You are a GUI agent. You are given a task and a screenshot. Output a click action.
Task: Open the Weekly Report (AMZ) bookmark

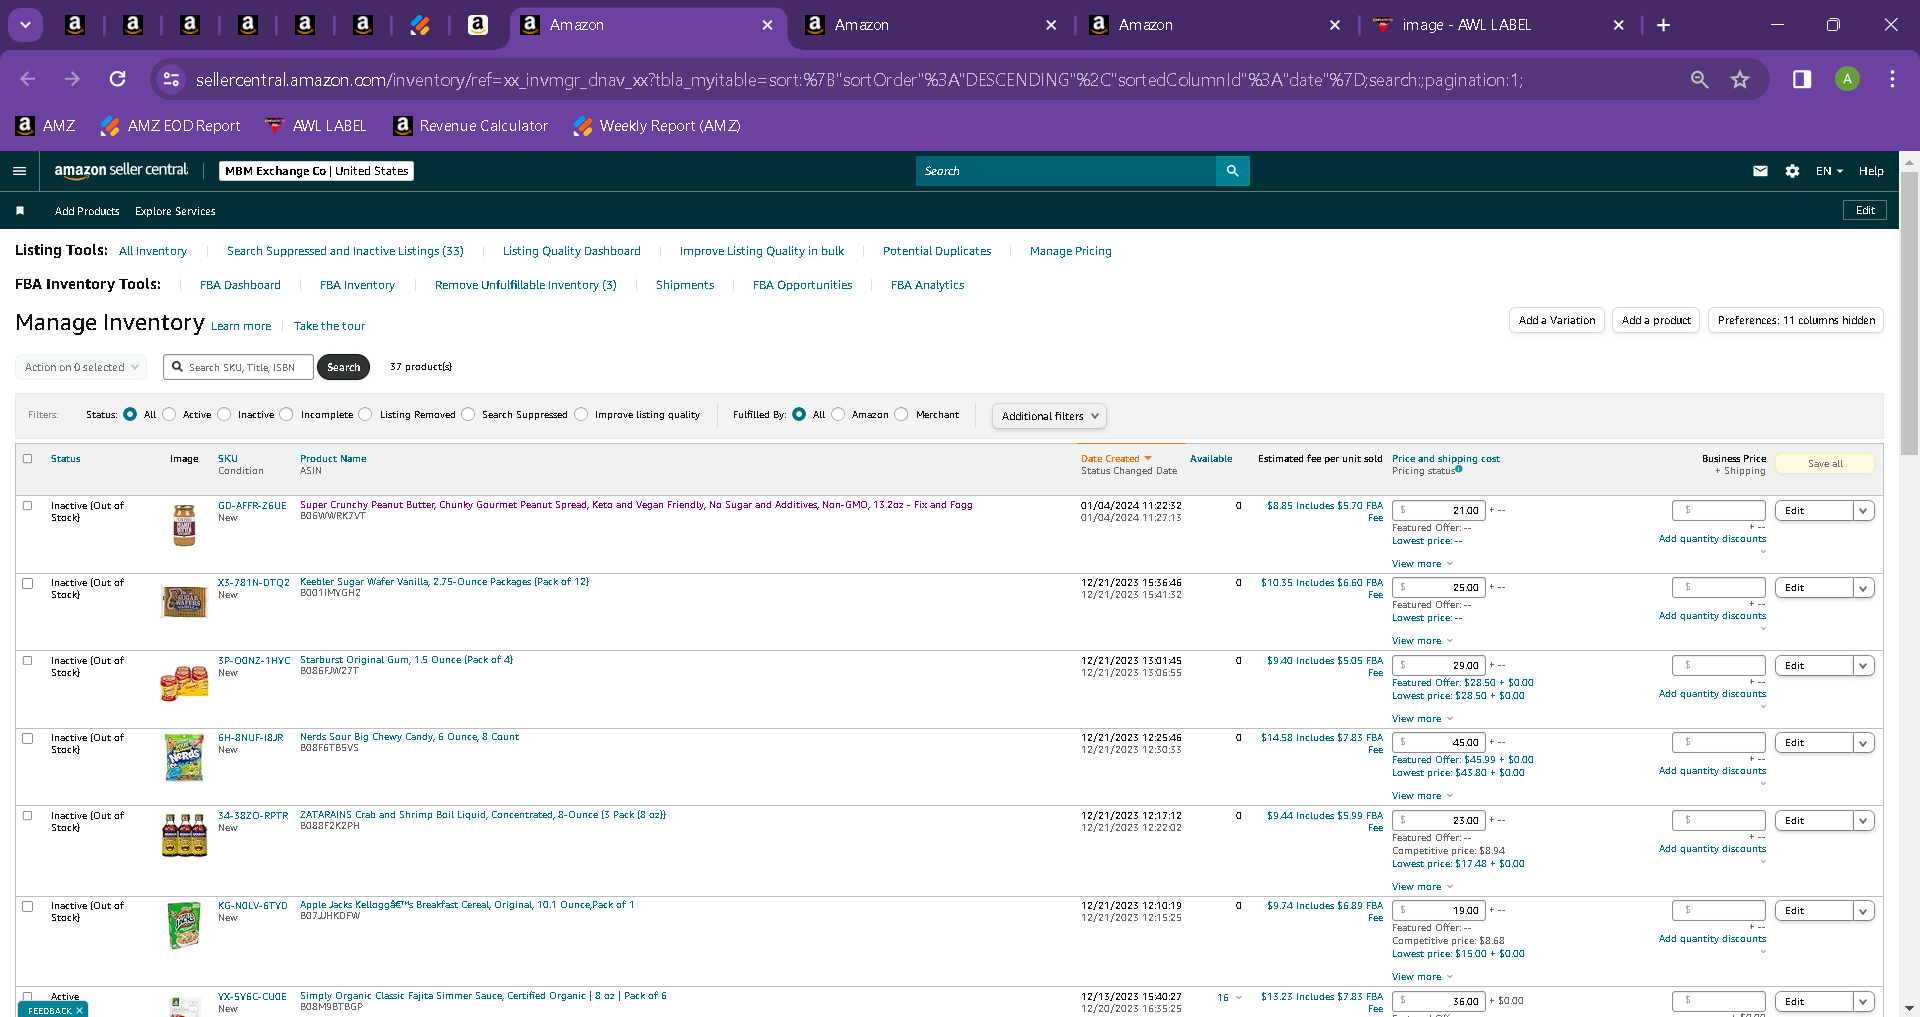pos(656,125)
